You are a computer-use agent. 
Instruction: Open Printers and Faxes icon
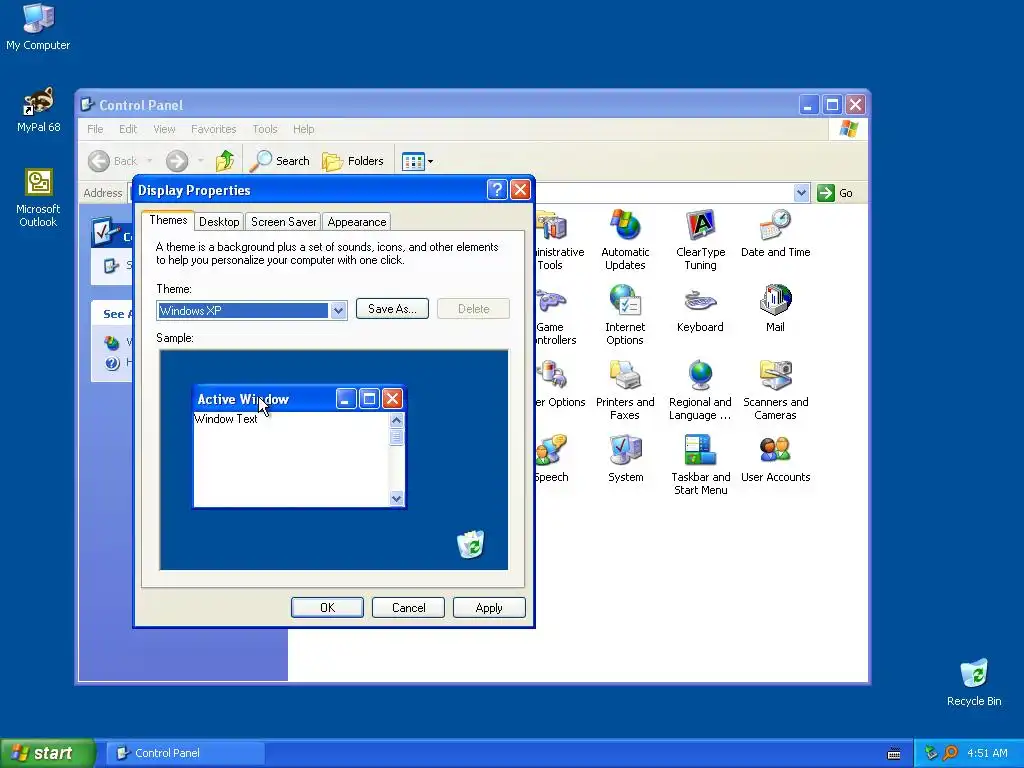click(x=625, y=389)
